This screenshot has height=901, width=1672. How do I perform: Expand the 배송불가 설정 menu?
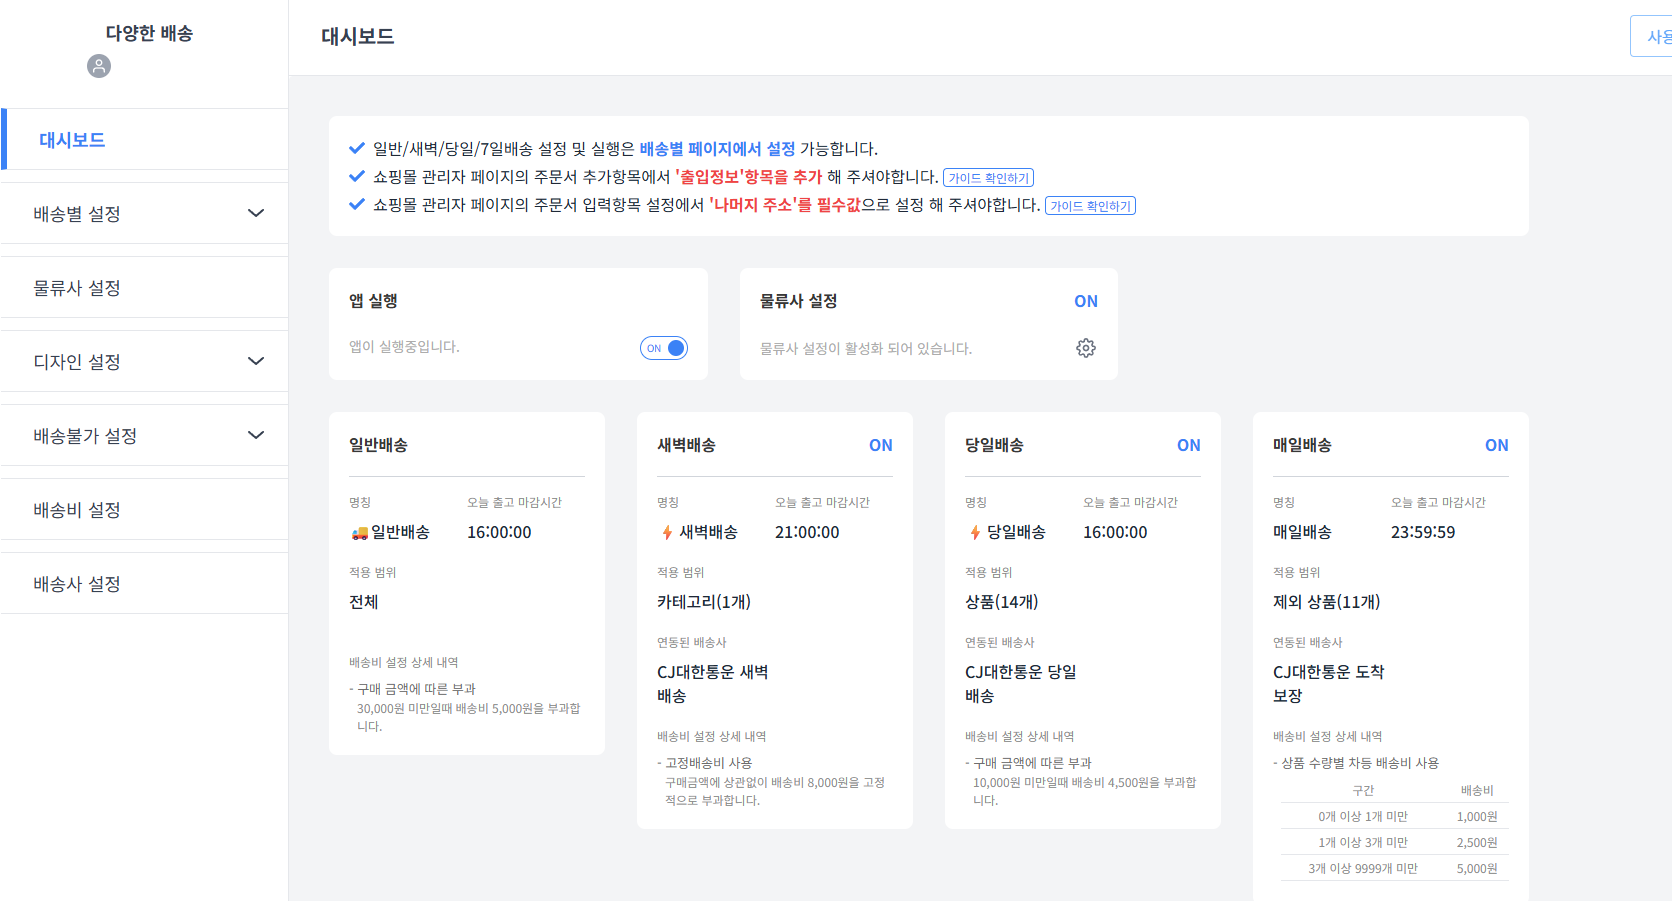144,435
